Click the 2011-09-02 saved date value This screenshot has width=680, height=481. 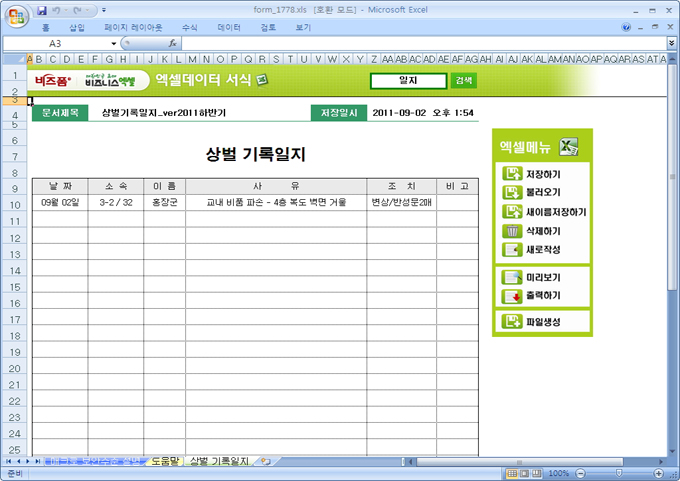pyautogui.click(x=423, y=113)
